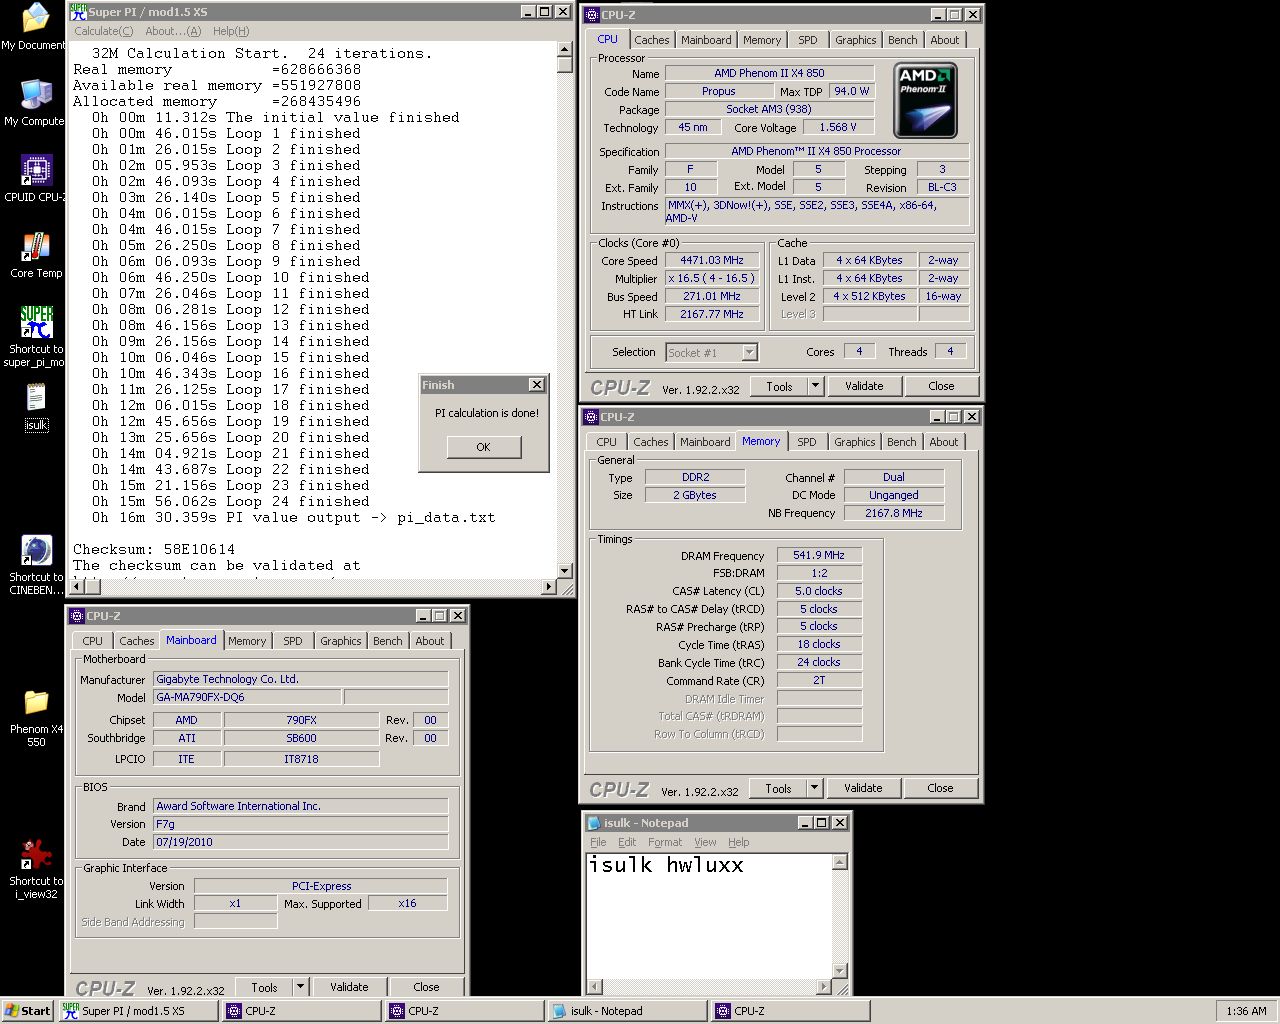The image size is (1280, 1024).
Task: Open Mainboard tab in Memory CPU-Z window
Action: [x=705, y=442]
